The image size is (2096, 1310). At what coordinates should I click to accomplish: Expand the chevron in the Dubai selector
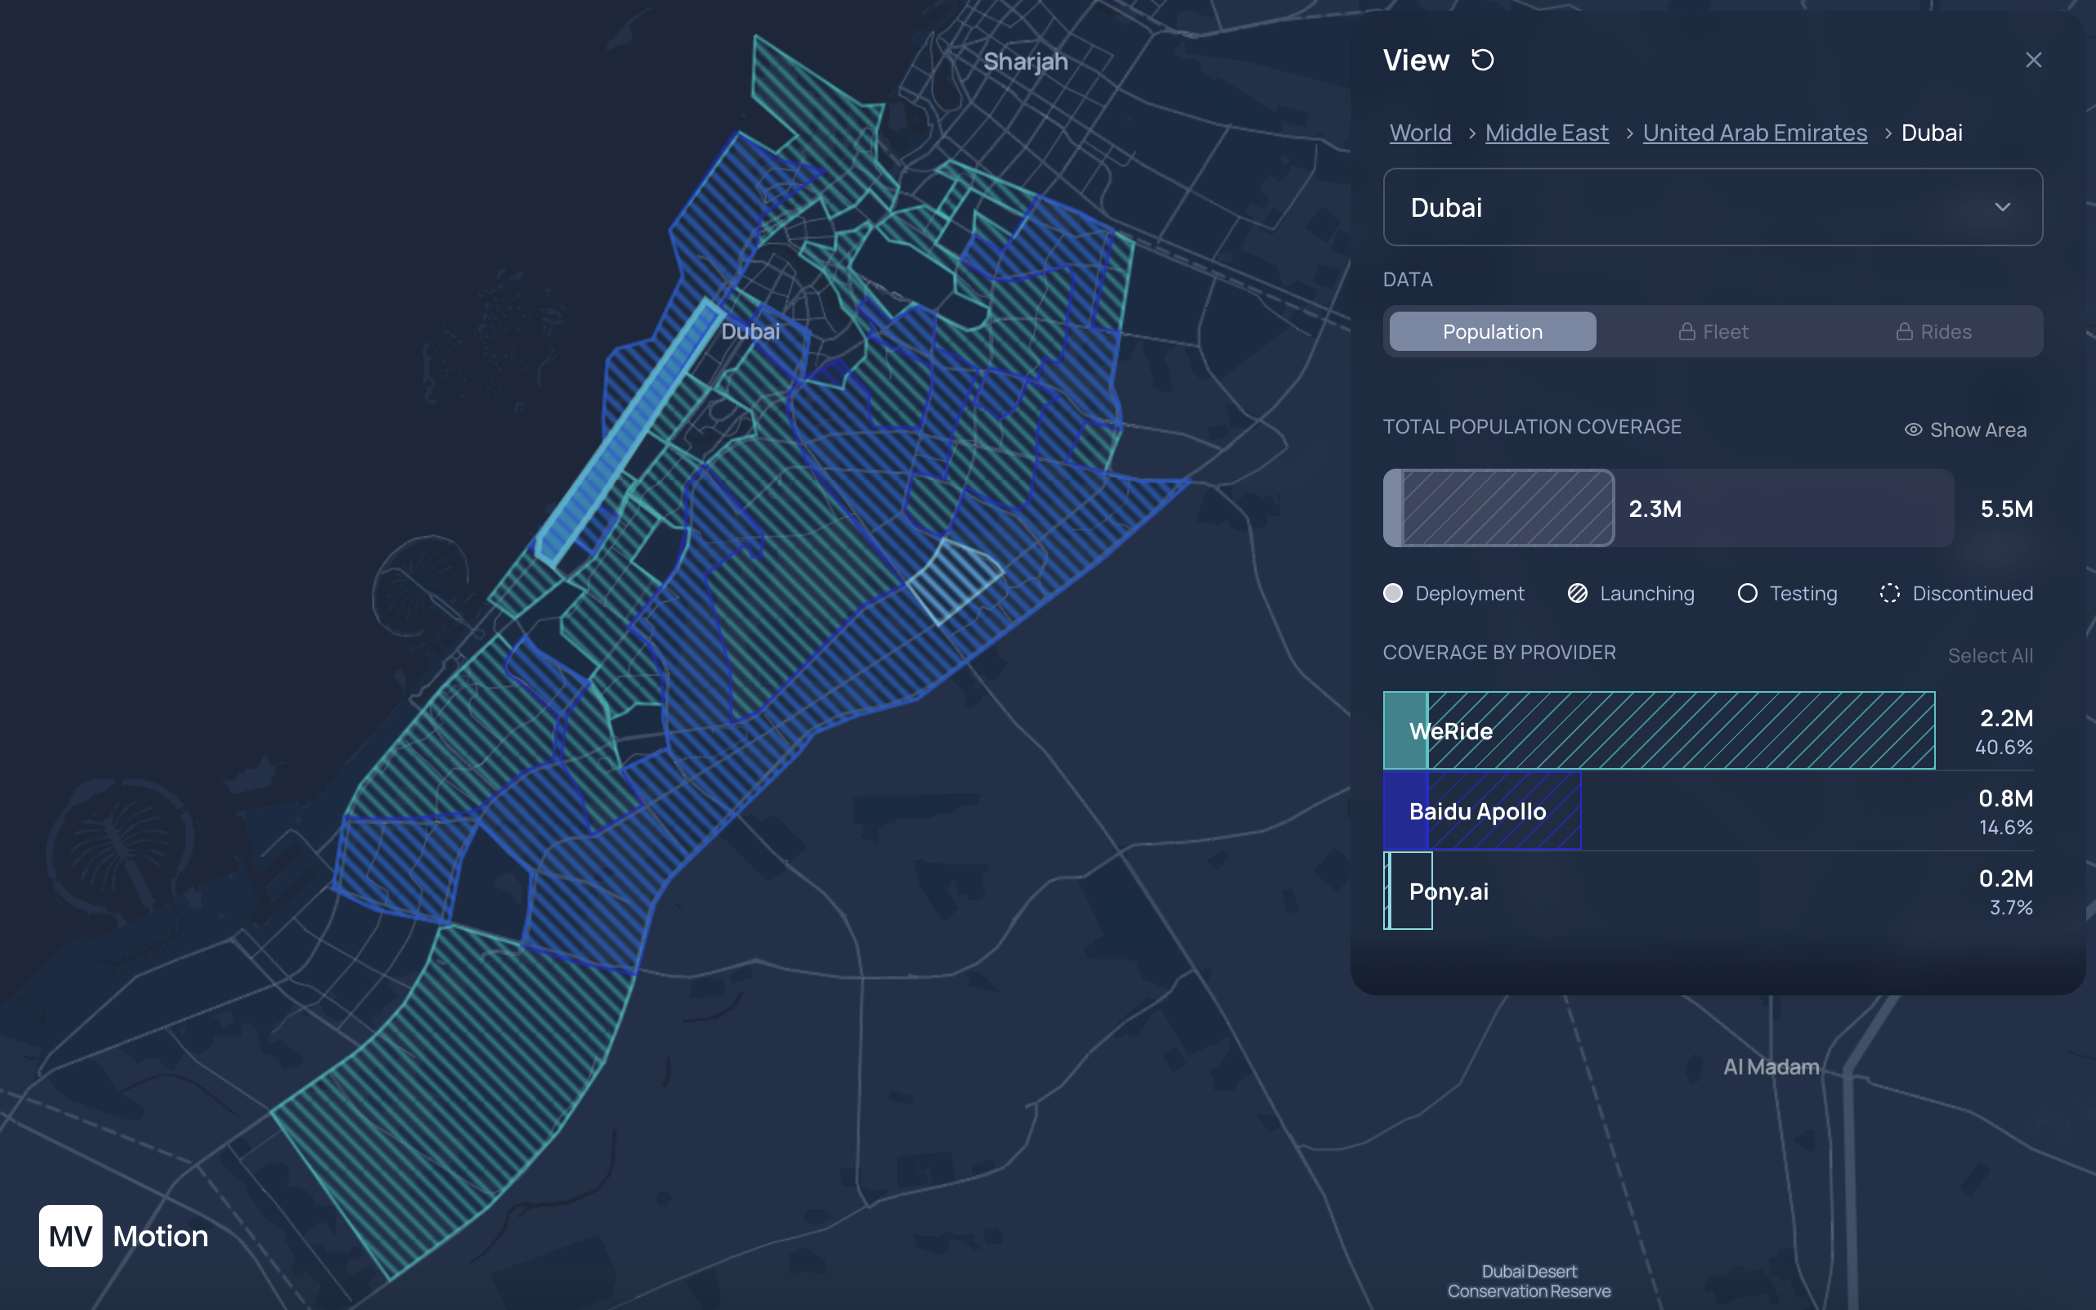click(x=2003, y=207)
